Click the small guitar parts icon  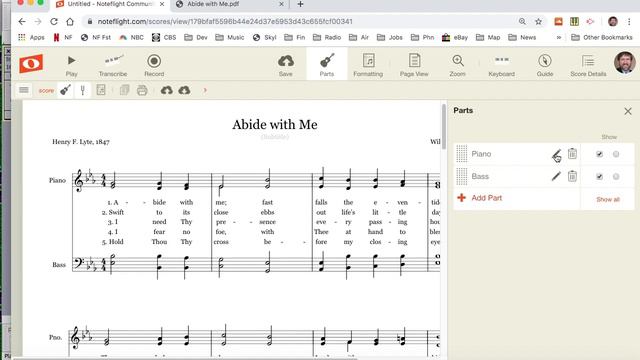(65, 90)
